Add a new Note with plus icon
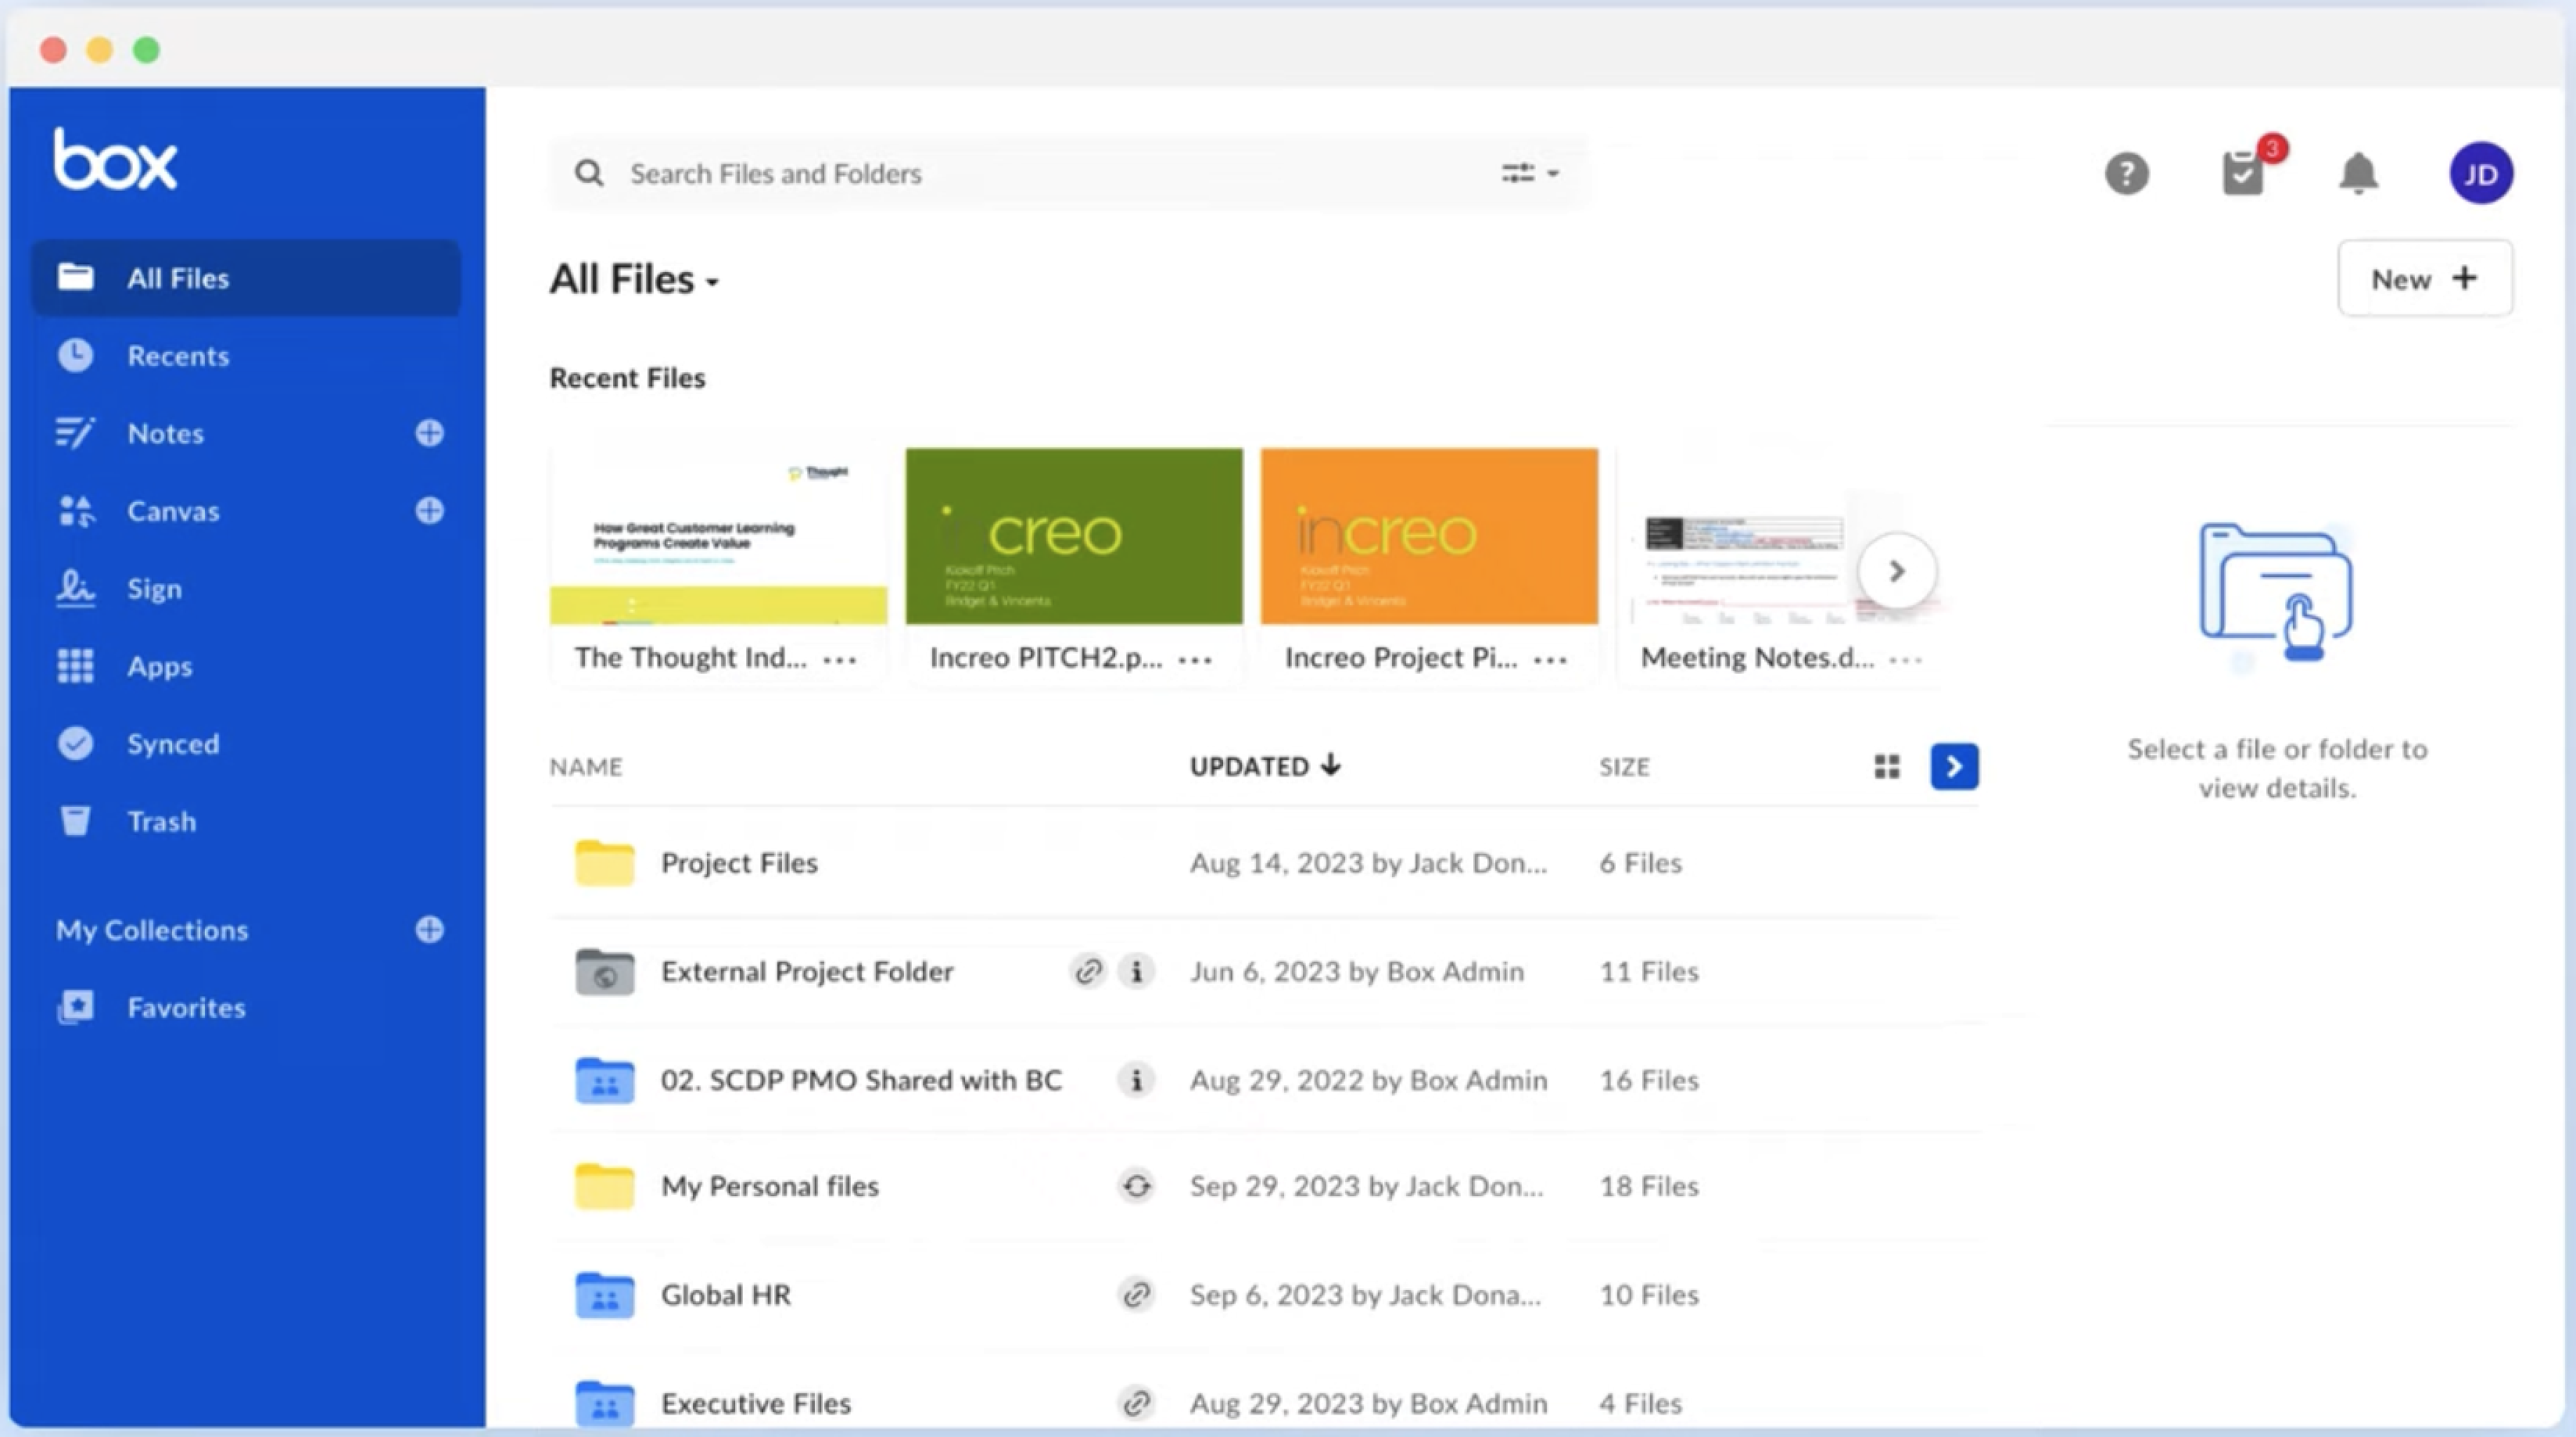Screen dimensions: 2576x1437 [430, 433]
